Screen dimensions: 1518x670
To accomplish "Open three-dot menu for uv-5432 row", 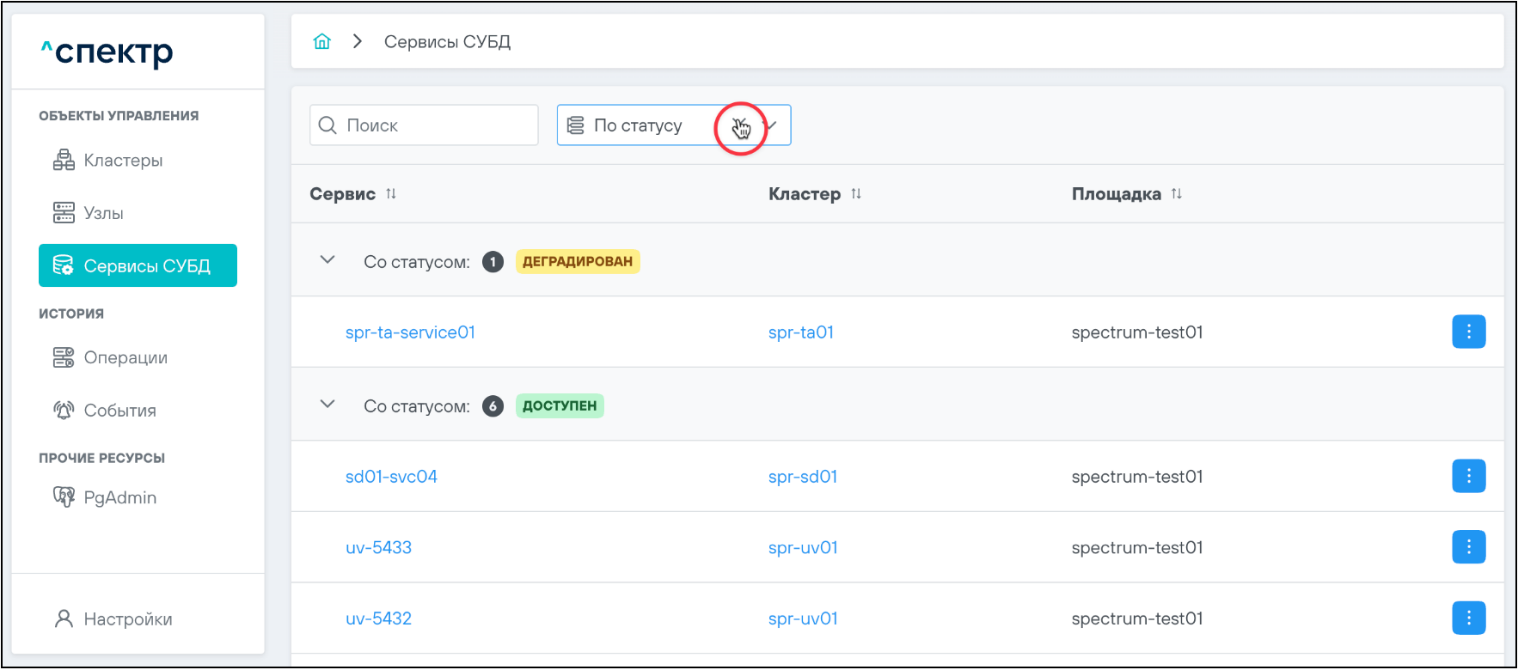I will (1468, 618).
